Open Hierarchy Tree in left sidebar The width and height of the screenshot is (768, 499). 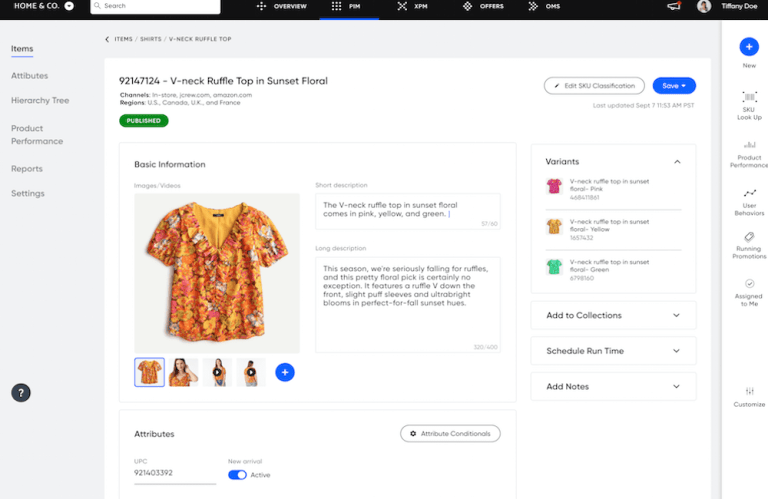pos(39,101)
